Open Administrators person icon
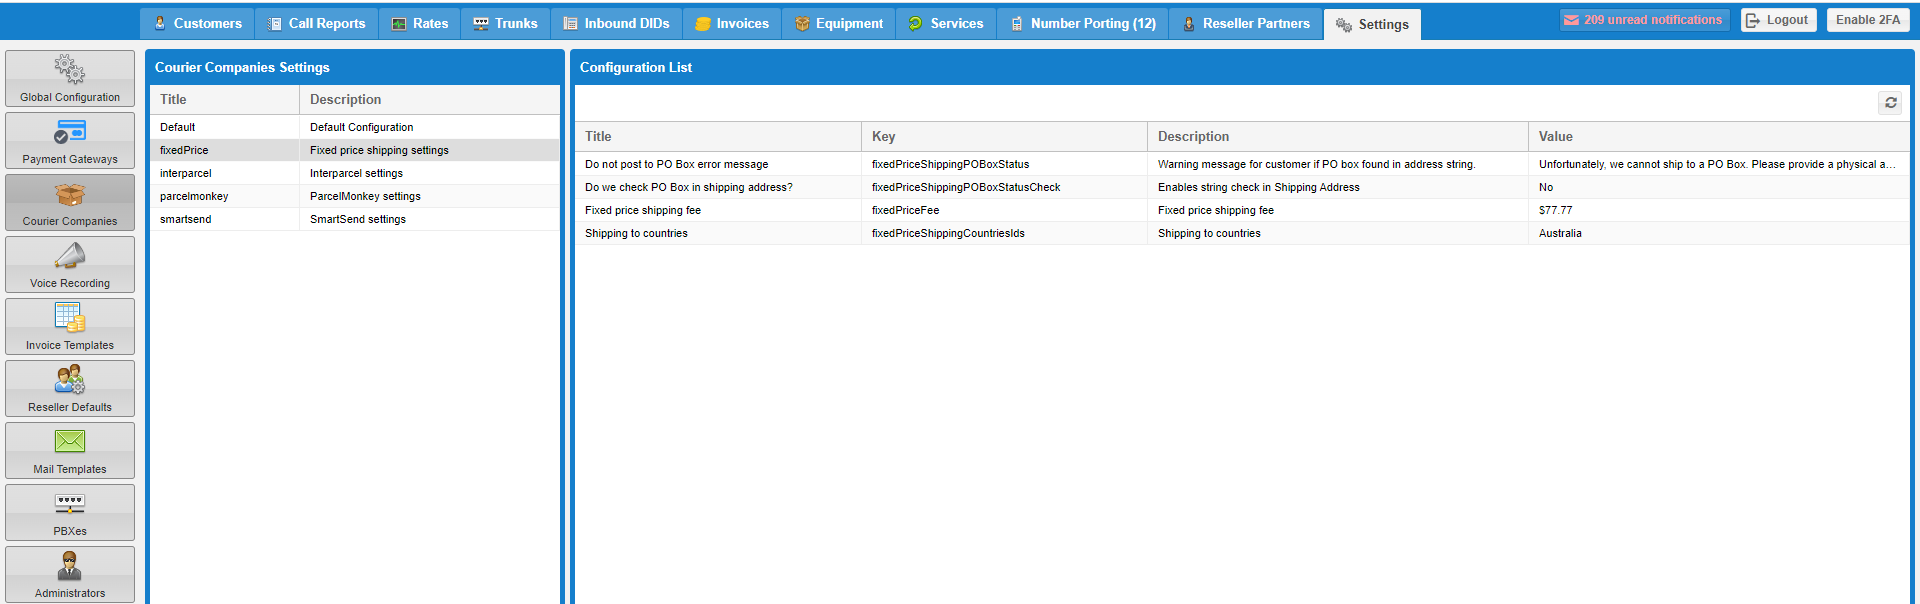The width and height of the screenshot is (1920, 604). [70, 565]
